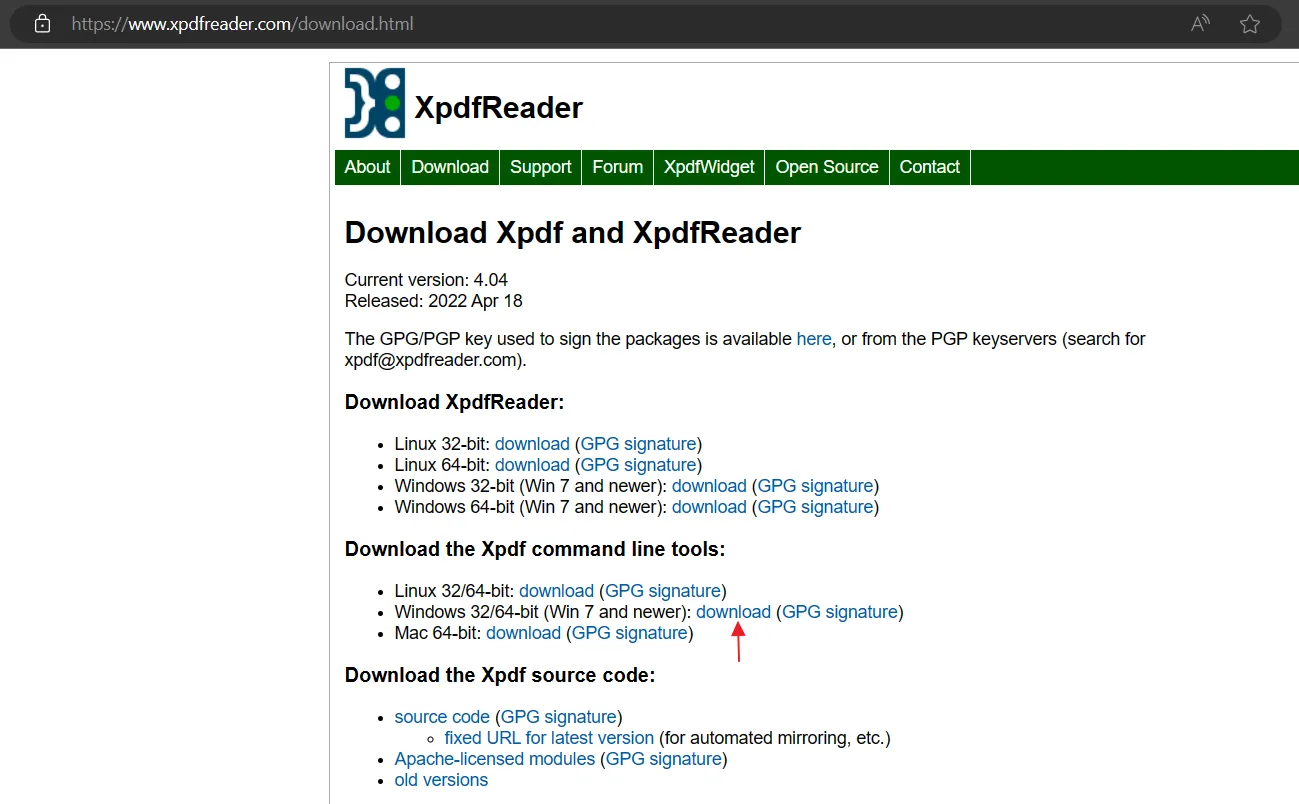Open the Contact page

tap(928, 167)
